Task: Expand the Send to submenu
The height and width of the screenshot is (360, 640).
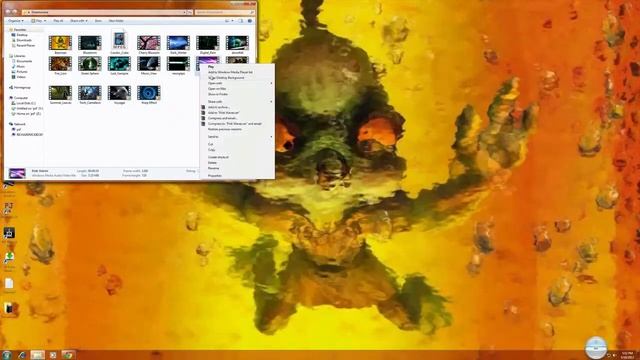Action: pos(237,137)
